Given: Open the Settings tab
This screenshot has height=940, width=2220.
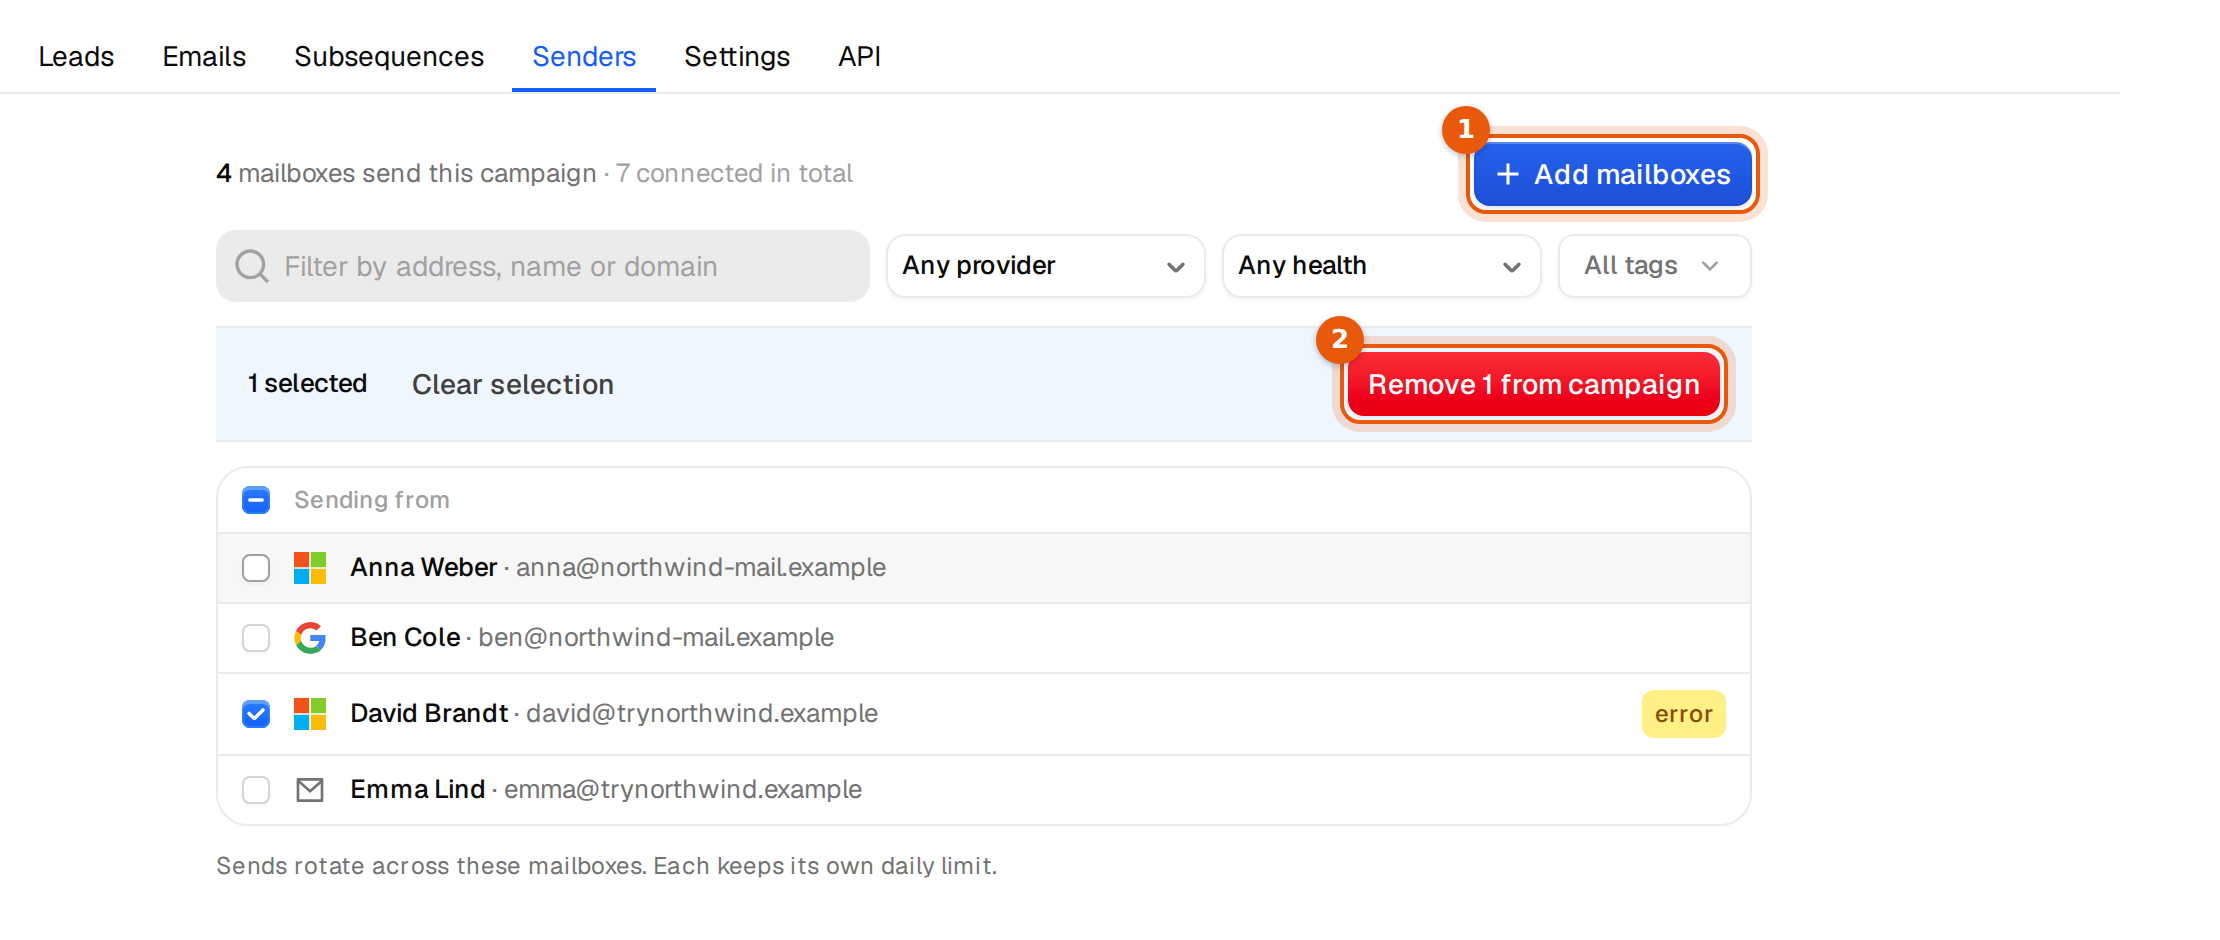Looking at the screenshot, I should point(737,56).
